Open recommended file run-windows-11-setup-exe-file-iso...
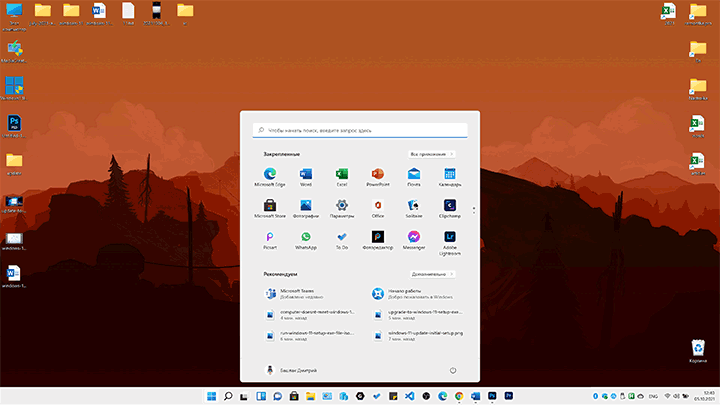 309,336
